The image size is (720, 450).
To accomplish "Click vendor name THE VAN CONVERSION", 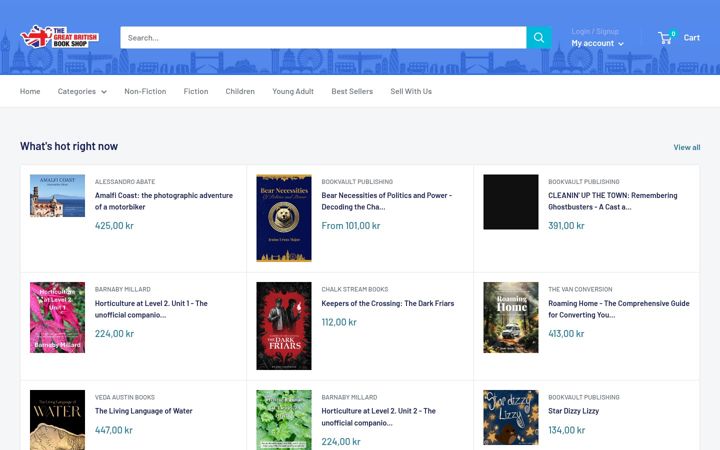I will (x=580, y=289).
